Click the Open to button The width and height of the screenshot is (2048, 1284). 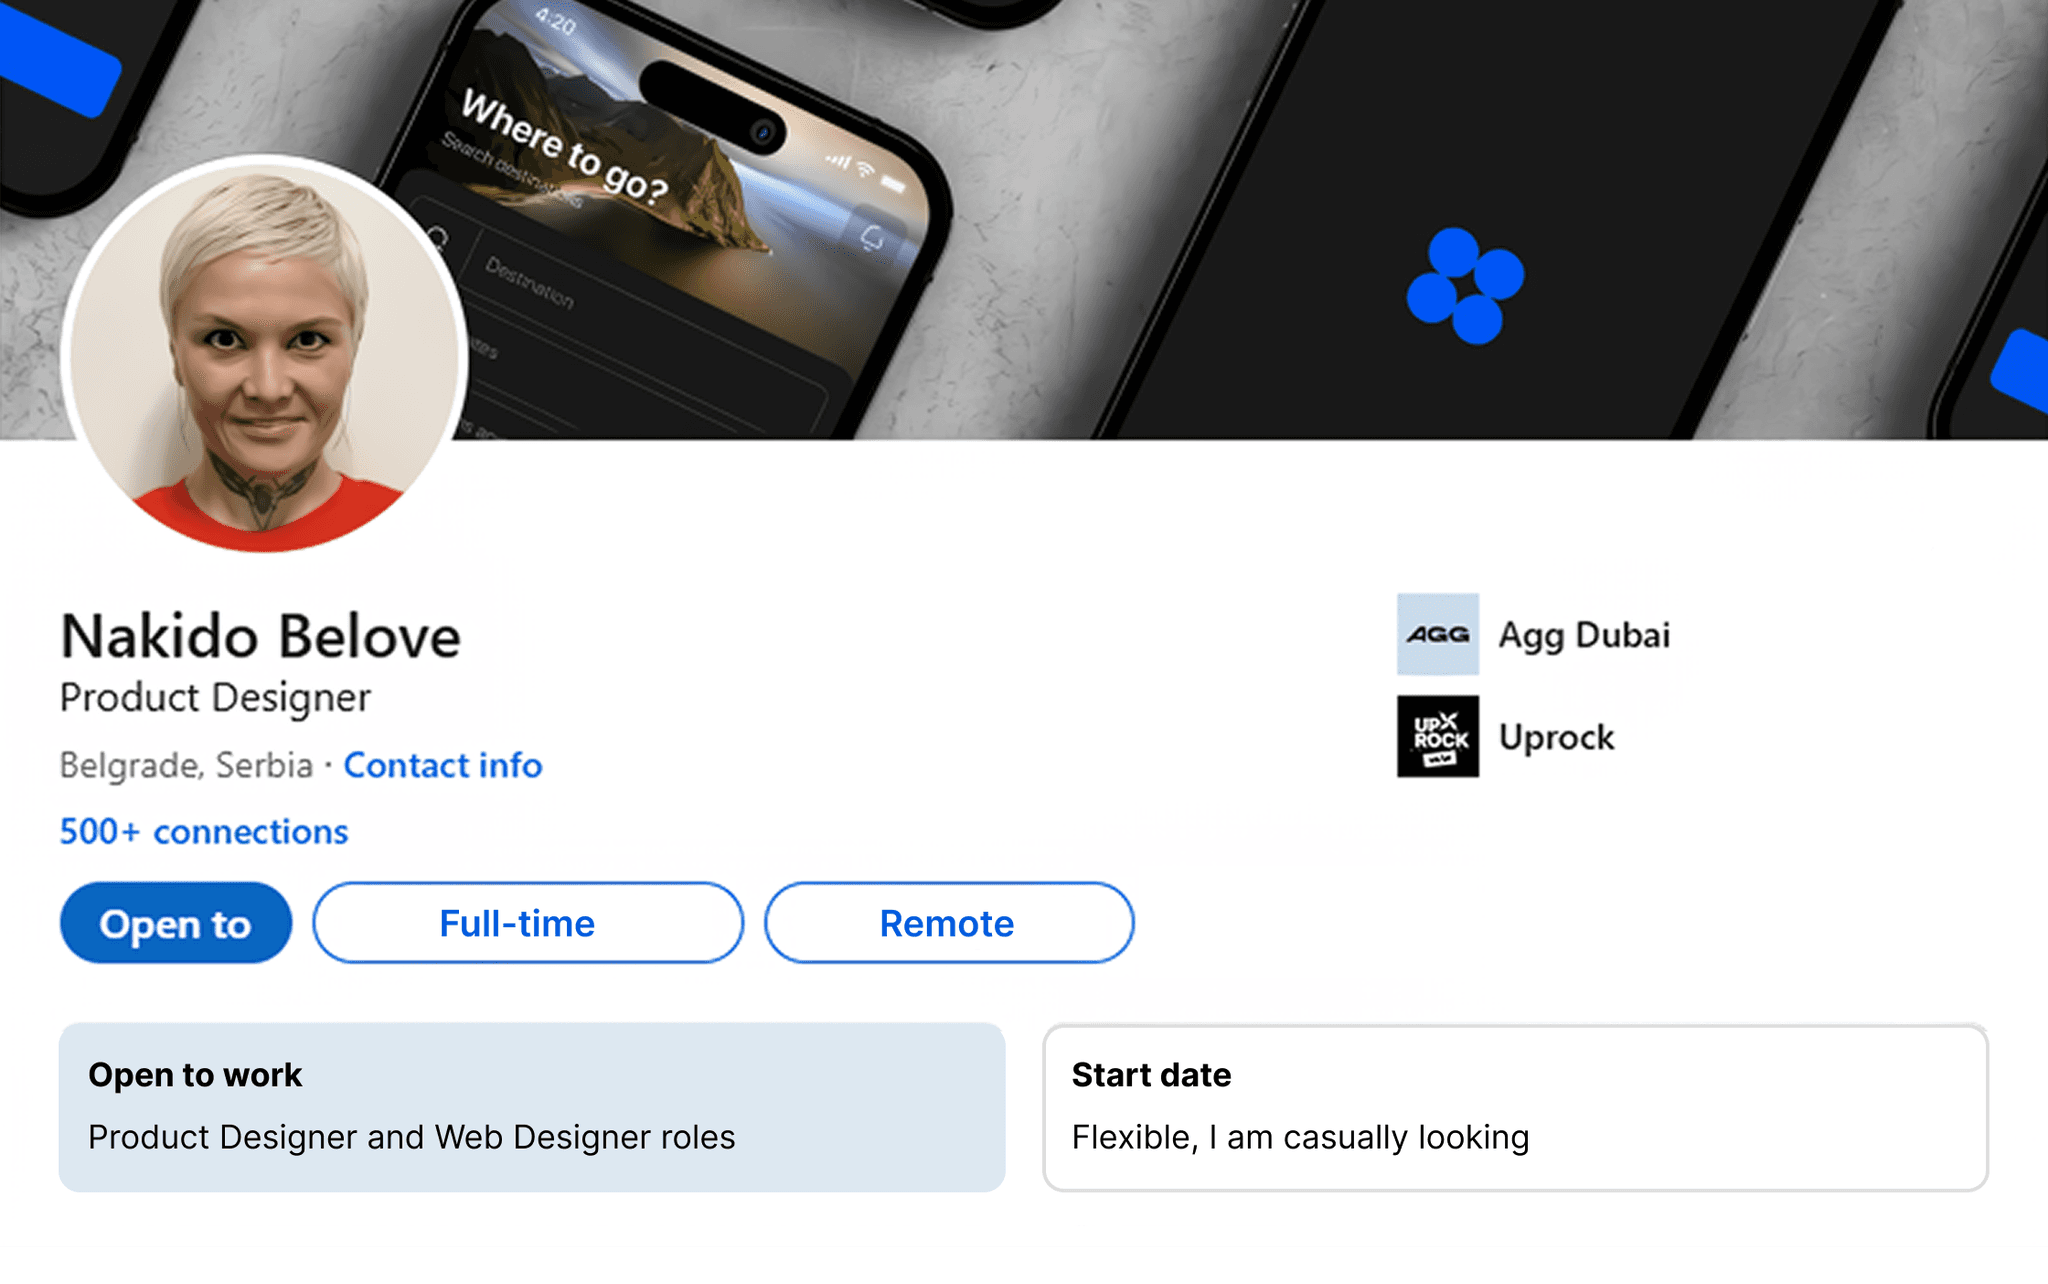pos(176,923)
